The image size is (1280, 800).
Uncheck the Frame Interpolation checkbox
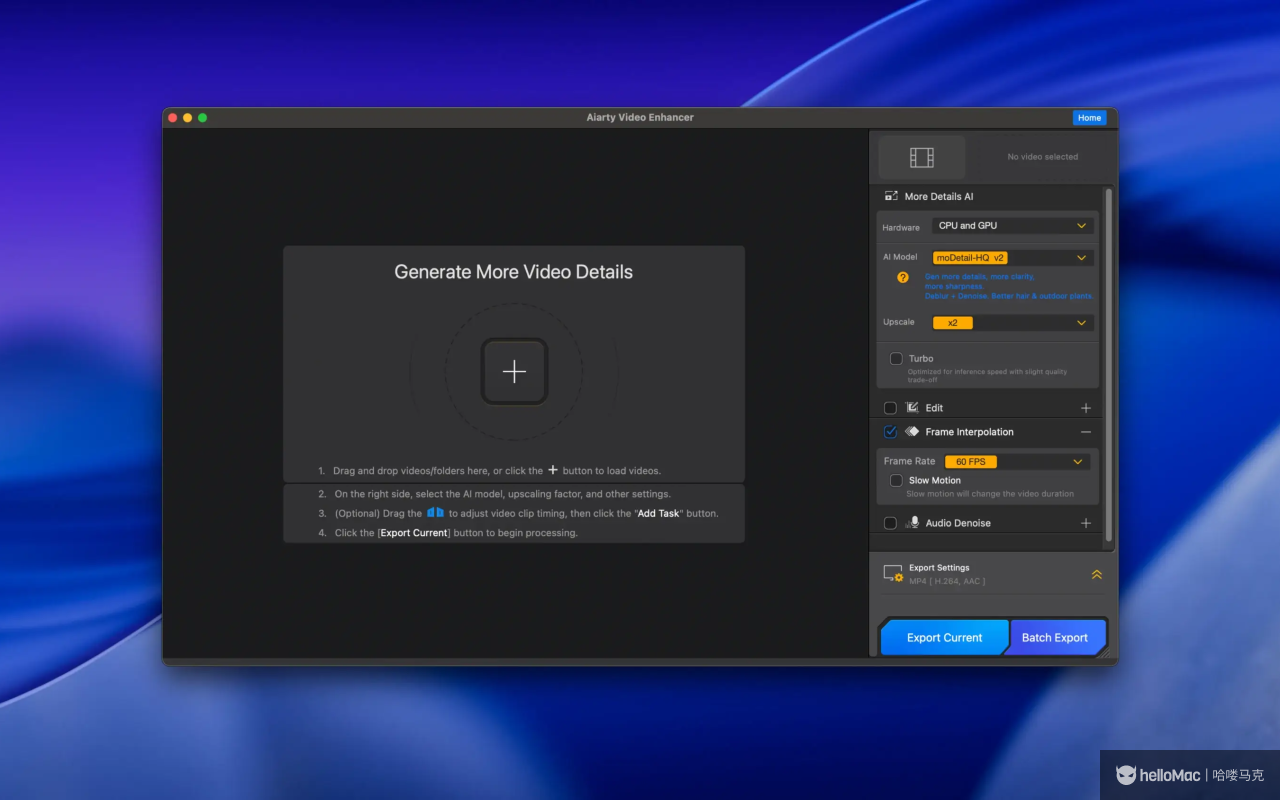click(x=890, y=432)
